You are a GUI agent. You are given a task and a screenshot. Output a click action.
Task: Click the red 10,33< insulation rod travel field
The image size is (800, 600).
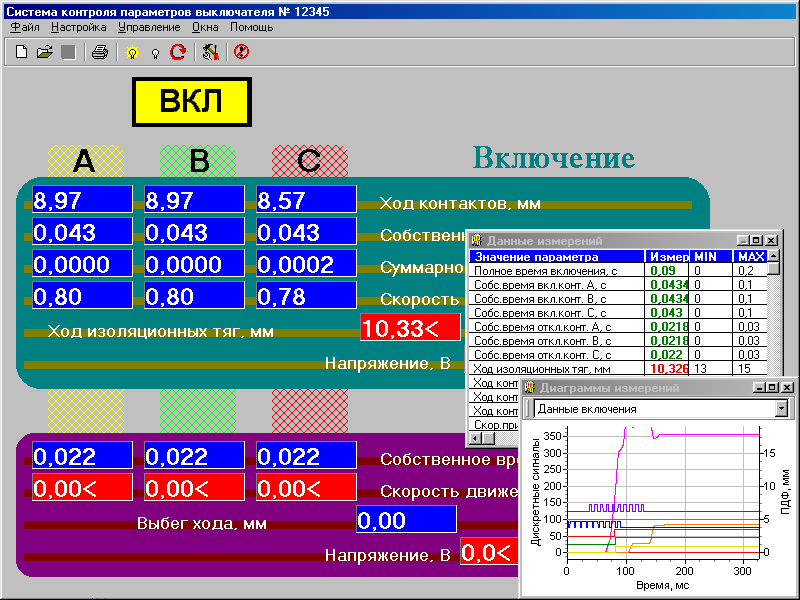[x=410, y=327]
